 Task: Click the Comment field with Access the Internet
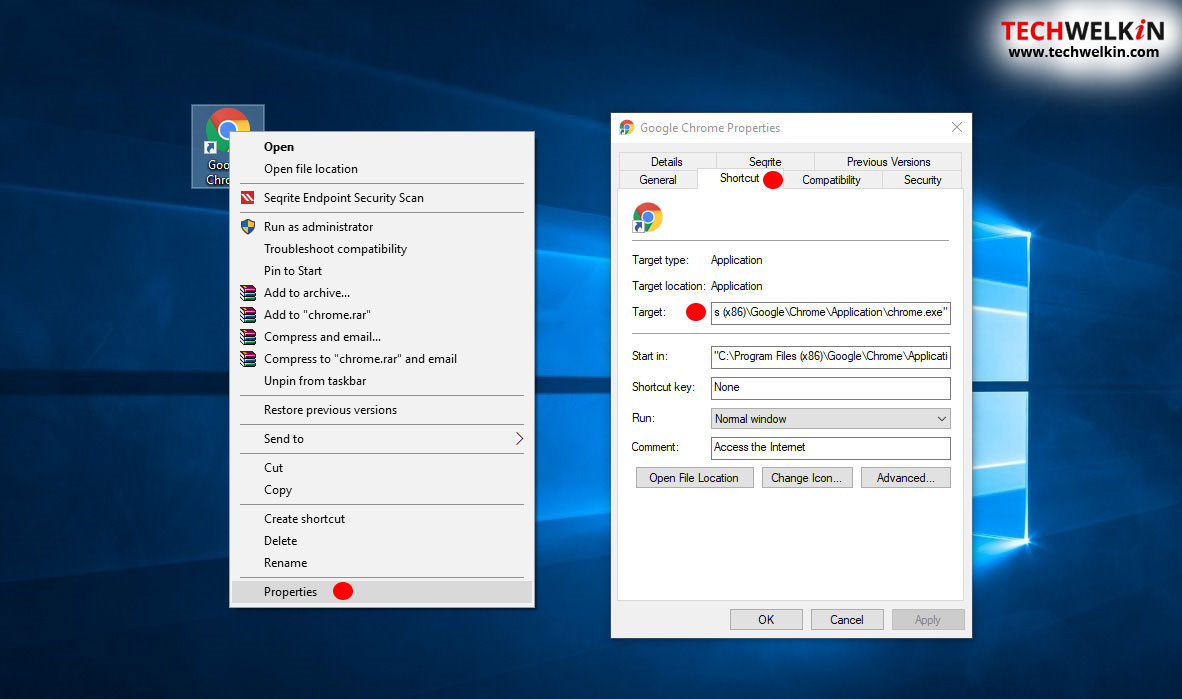coord(830,448)
